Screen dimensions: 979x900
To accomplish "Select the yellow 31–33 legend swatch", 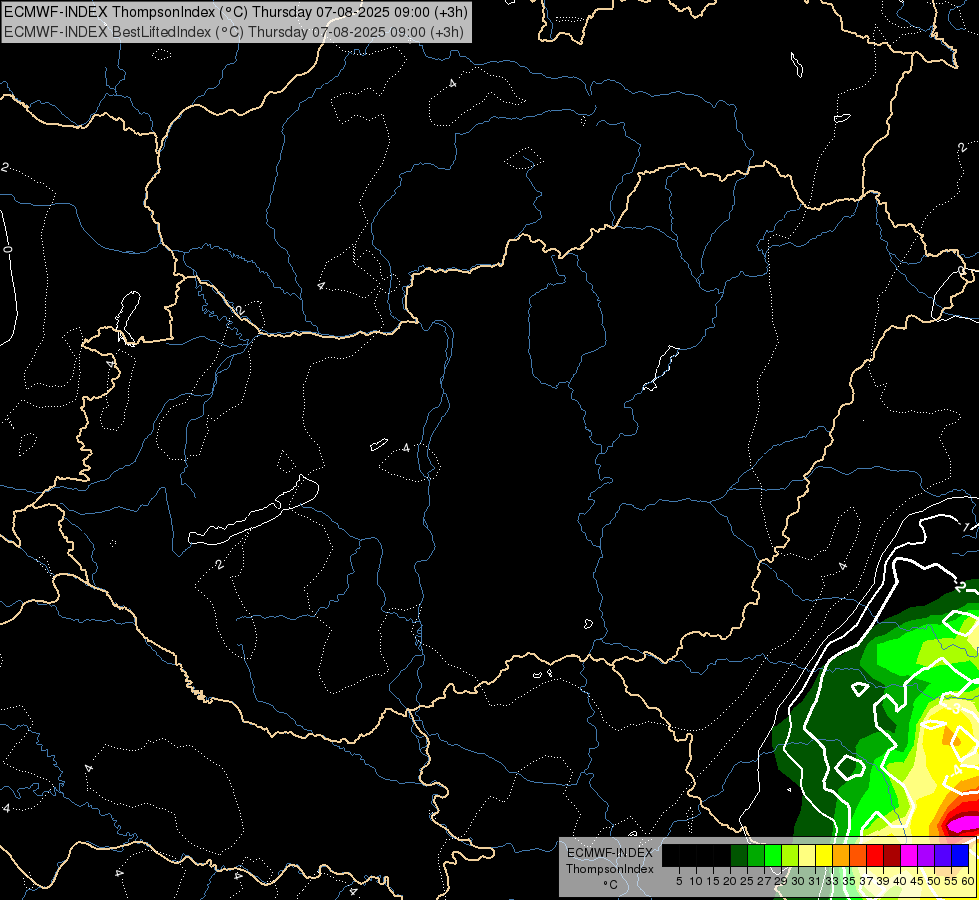I will tap(824, 856).
